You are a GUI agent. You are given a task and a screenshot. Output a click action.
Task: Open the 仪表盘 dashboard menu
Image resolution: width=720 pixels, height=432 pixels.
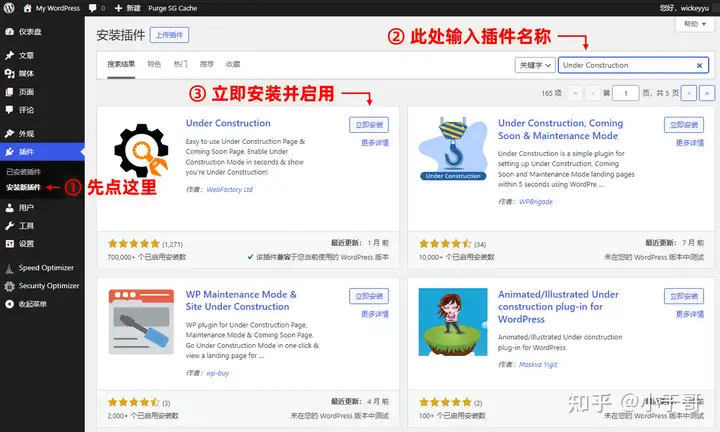[x=42, y=32]
